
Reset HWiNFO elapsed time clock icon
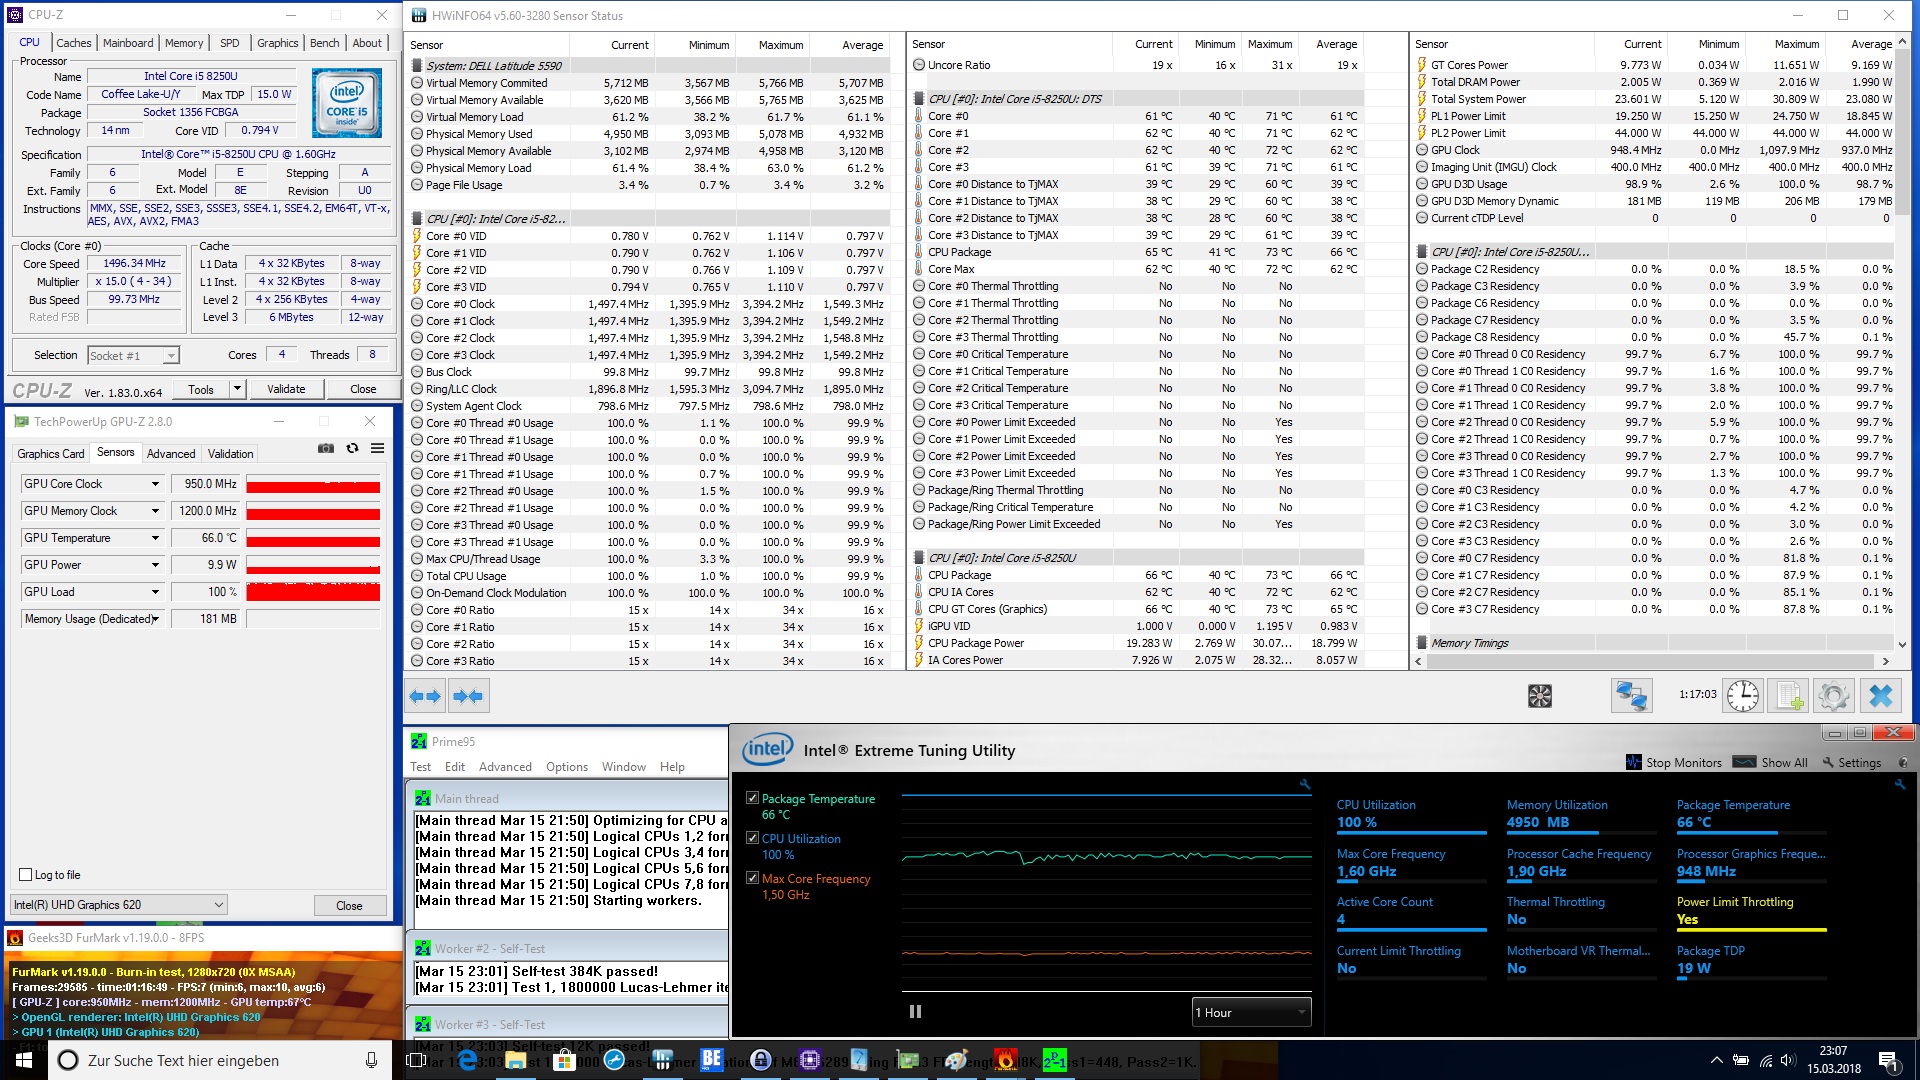1742,695
